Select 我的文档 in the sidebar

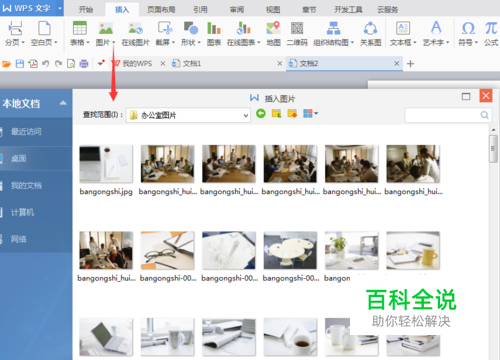[36, 185]
